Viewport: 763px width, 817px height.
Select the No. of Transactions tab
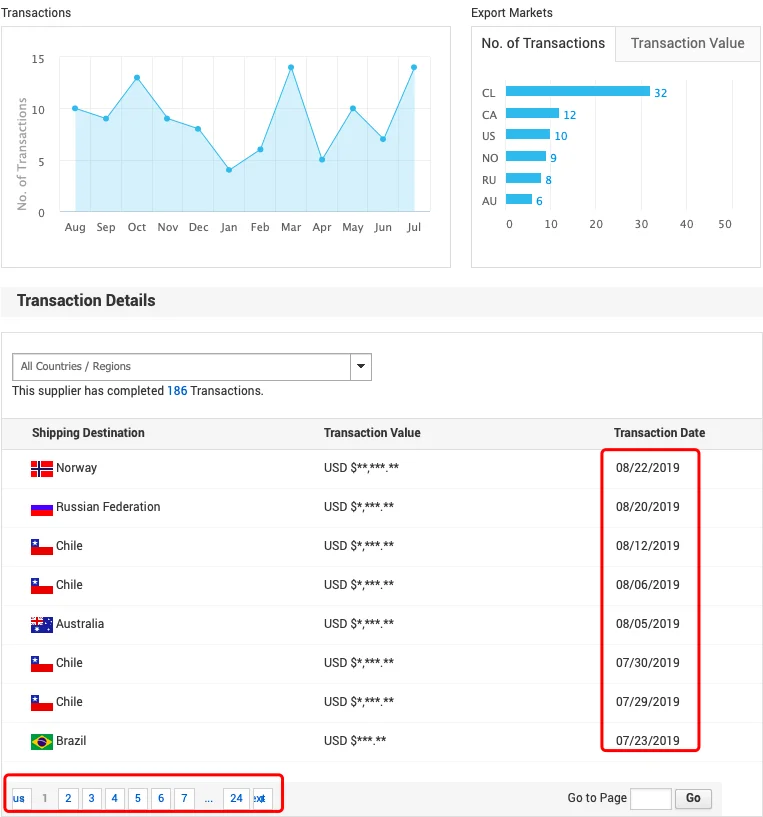coord(543,44)
